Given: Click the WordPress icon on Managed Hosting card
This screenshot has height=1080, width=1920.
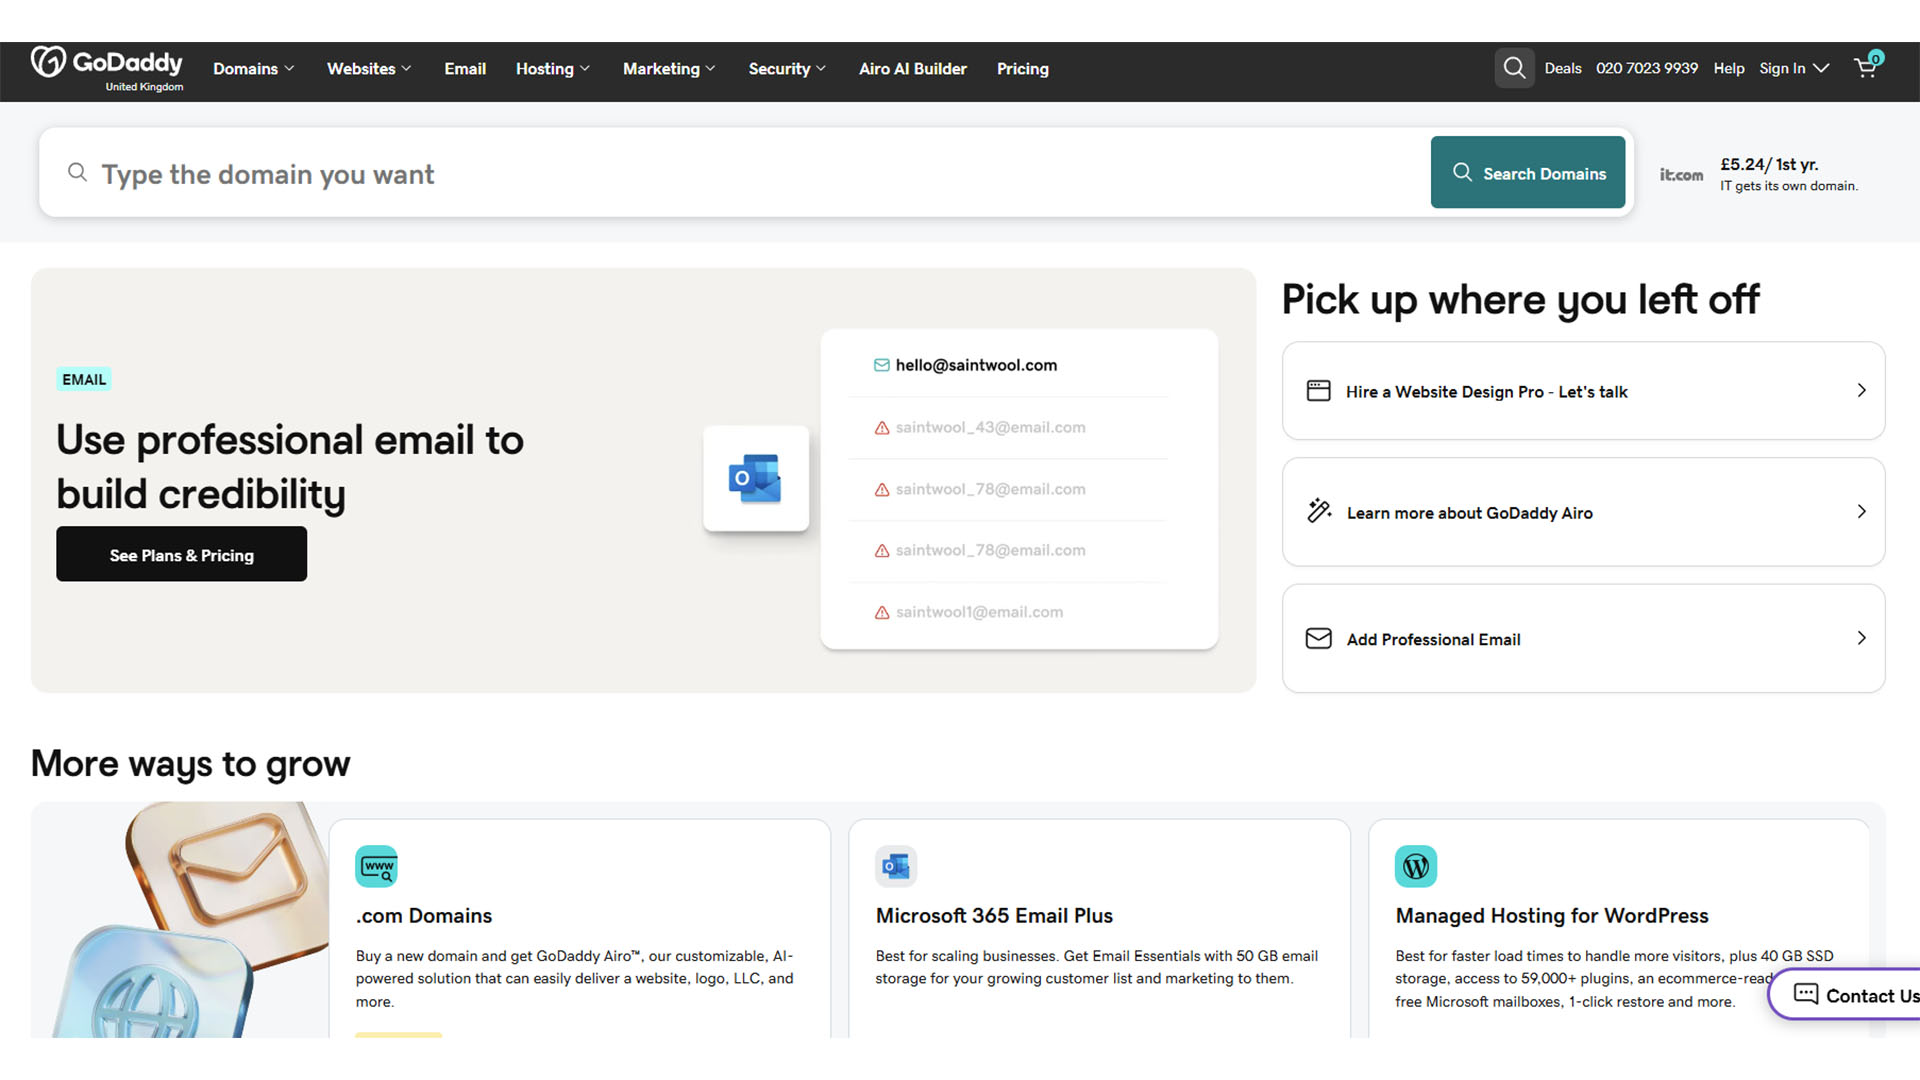Looking at the screenshot, I should point(1416,866).
